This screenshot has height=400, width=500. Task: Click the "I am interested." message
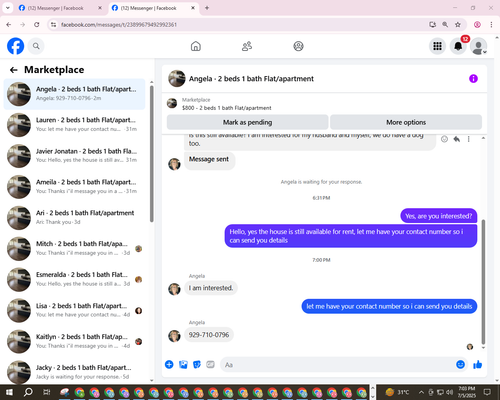coord(211,288)
